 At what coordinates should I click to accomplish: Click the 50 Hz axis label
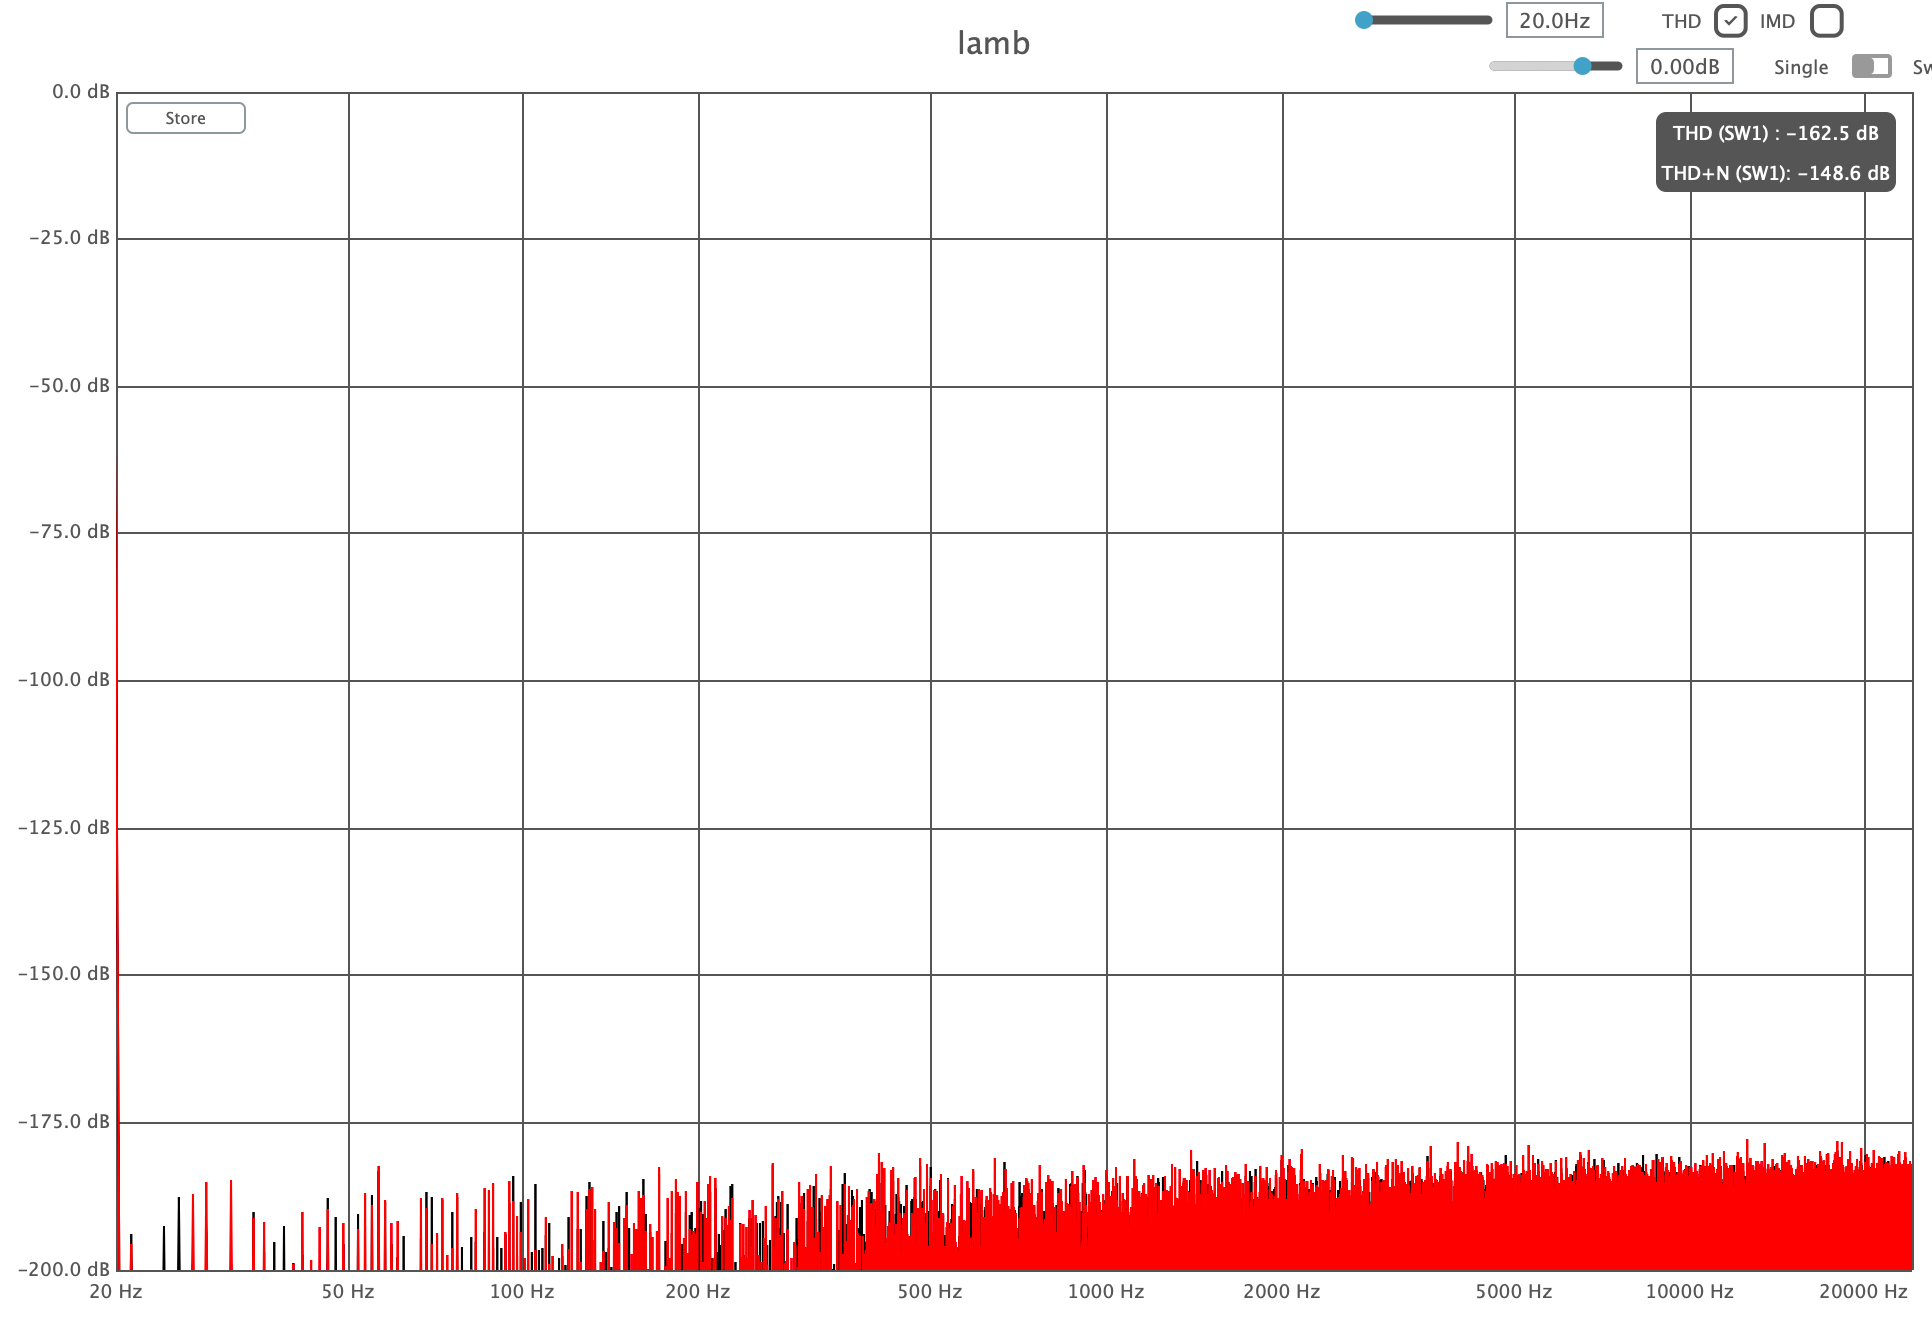[347, 1291]
